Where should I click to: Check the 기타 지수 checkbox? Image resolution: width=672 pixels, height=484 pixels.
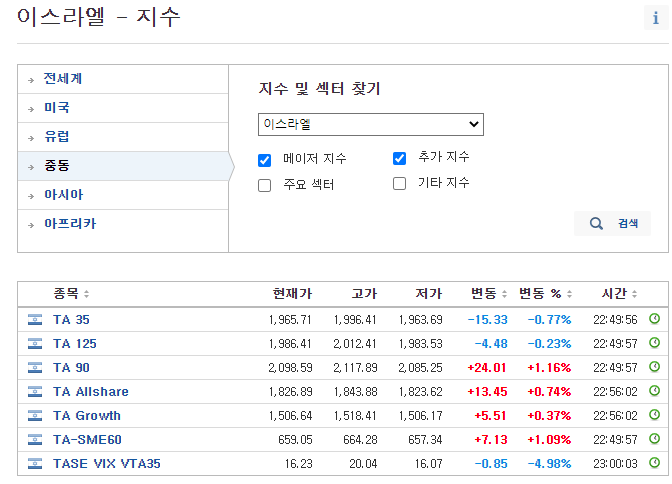click(400, 183)
